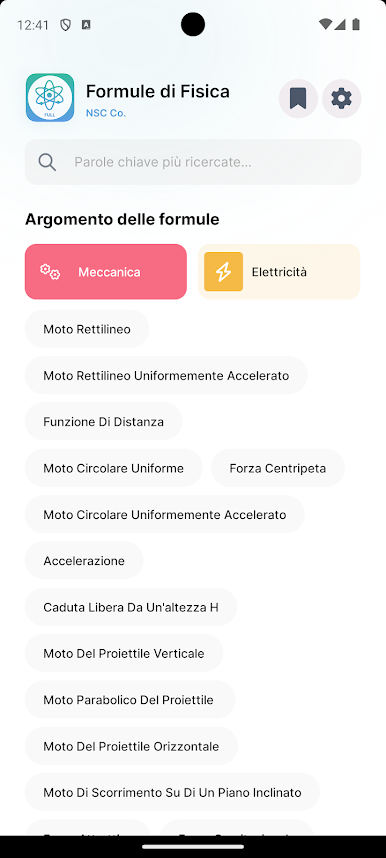The image size is (386, 858).
Task: Open Moto Rettilineo Uniformemente Accelerato
Action: tap(166, 375)
